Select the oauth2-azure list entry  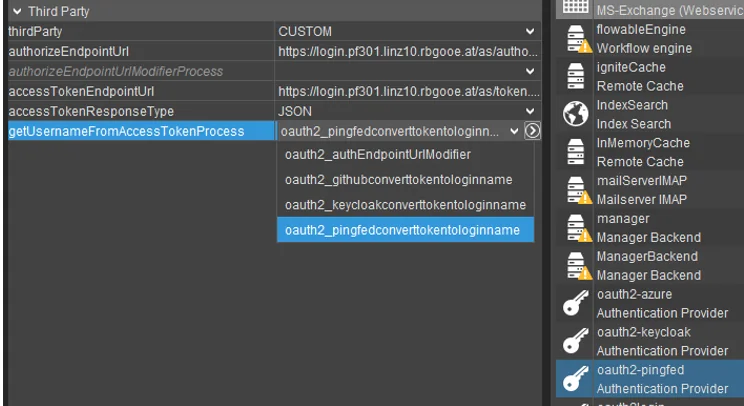(650, 304)
